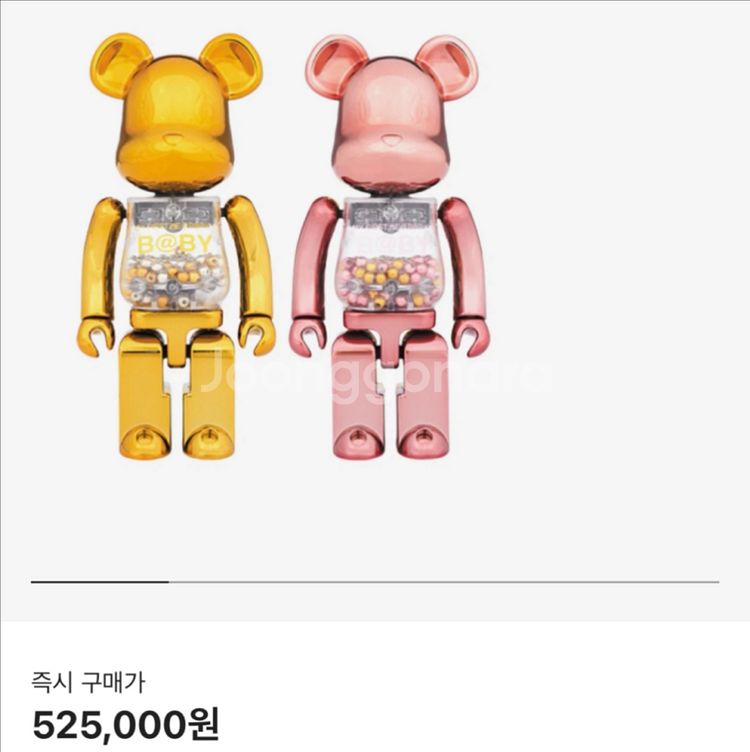Click the pink figure's left arm
This screenshot has width=750, height=752.
(314, 259)
